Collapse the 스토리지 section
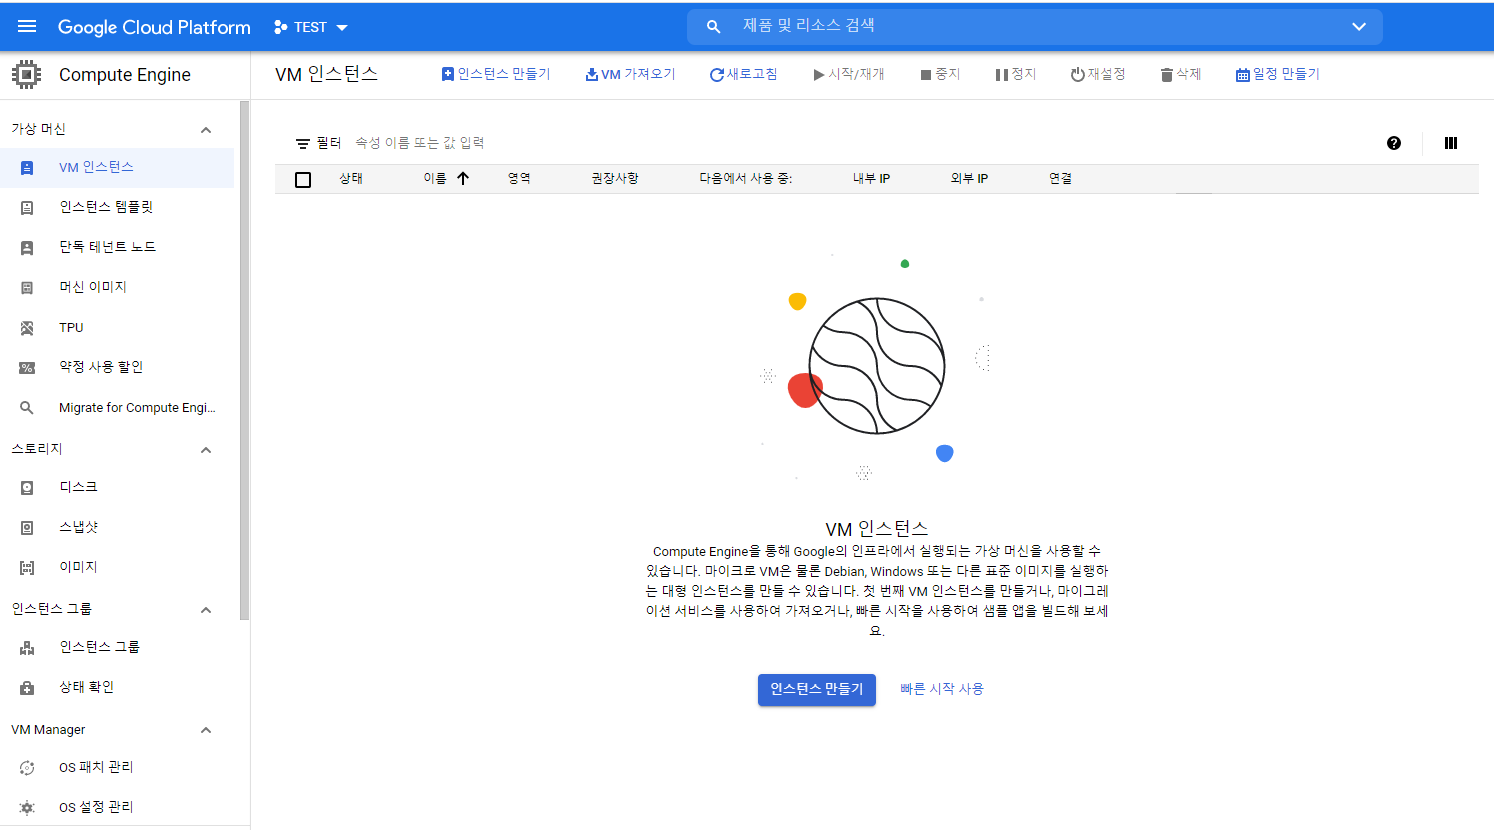Image resolution: width=1494 pixels, height=830 pixels. click(x=206, y=450)
